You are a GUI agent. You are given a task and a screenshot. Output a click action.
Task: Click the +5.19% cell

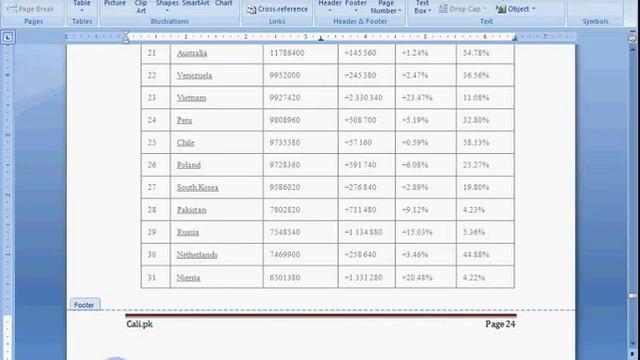coord(426,120)
